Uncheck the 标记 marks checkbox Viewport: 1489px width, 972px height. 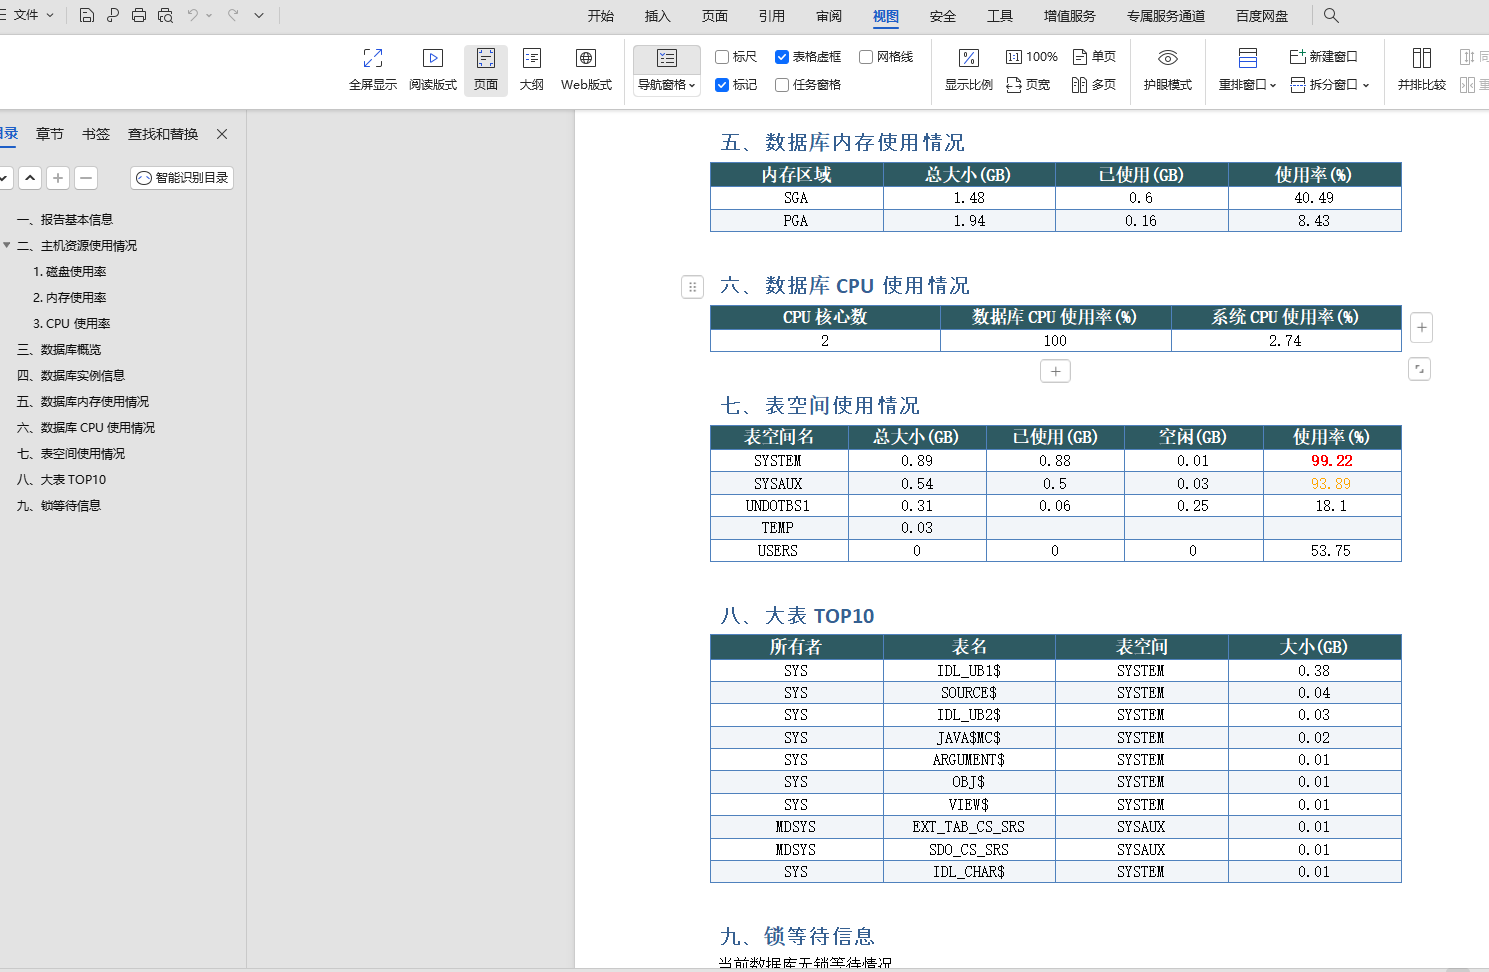point(722,85)
